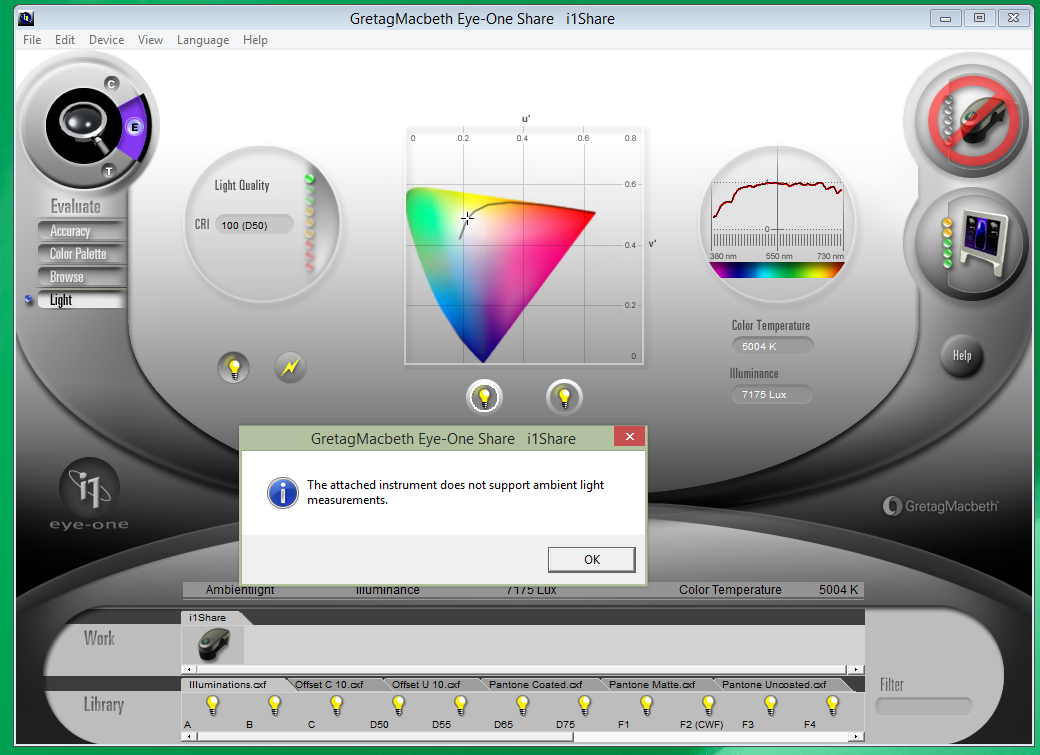The height and width of the screenshot is (755, 1040).
Task: Click OK in the message dialog
Action: coord(592,559)
